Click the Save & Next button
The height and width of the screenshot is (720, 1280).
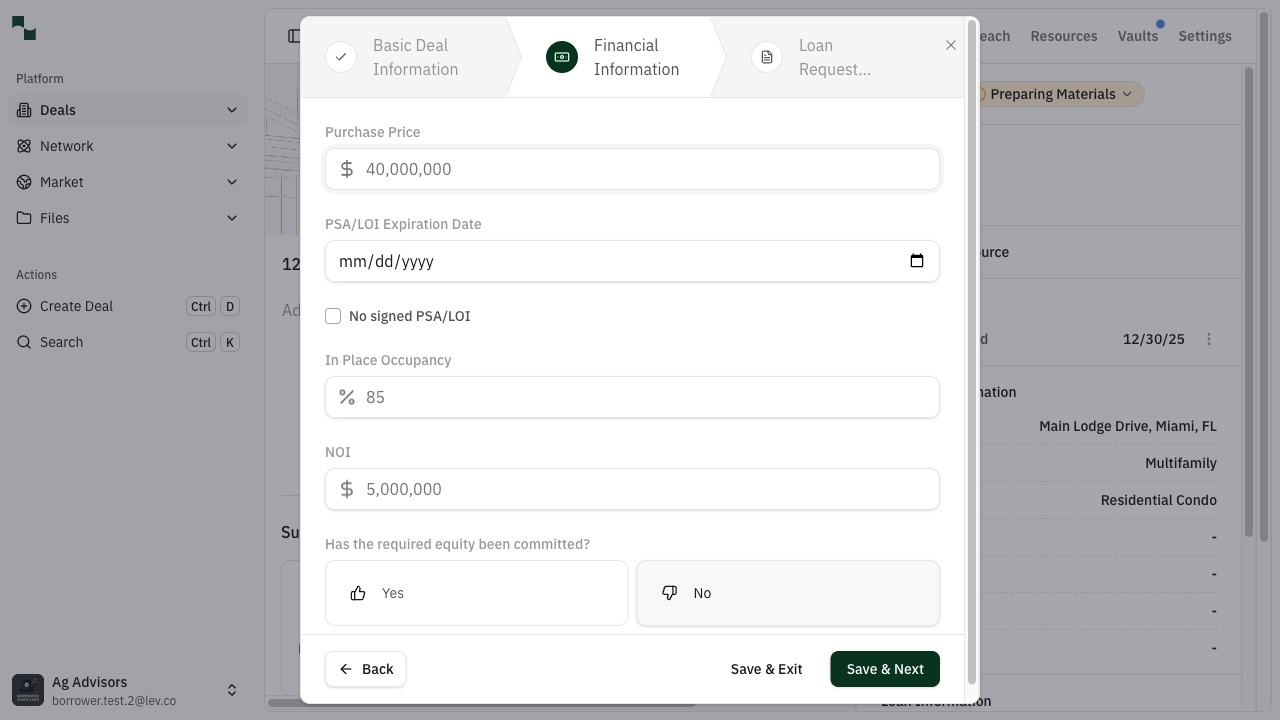884,668
